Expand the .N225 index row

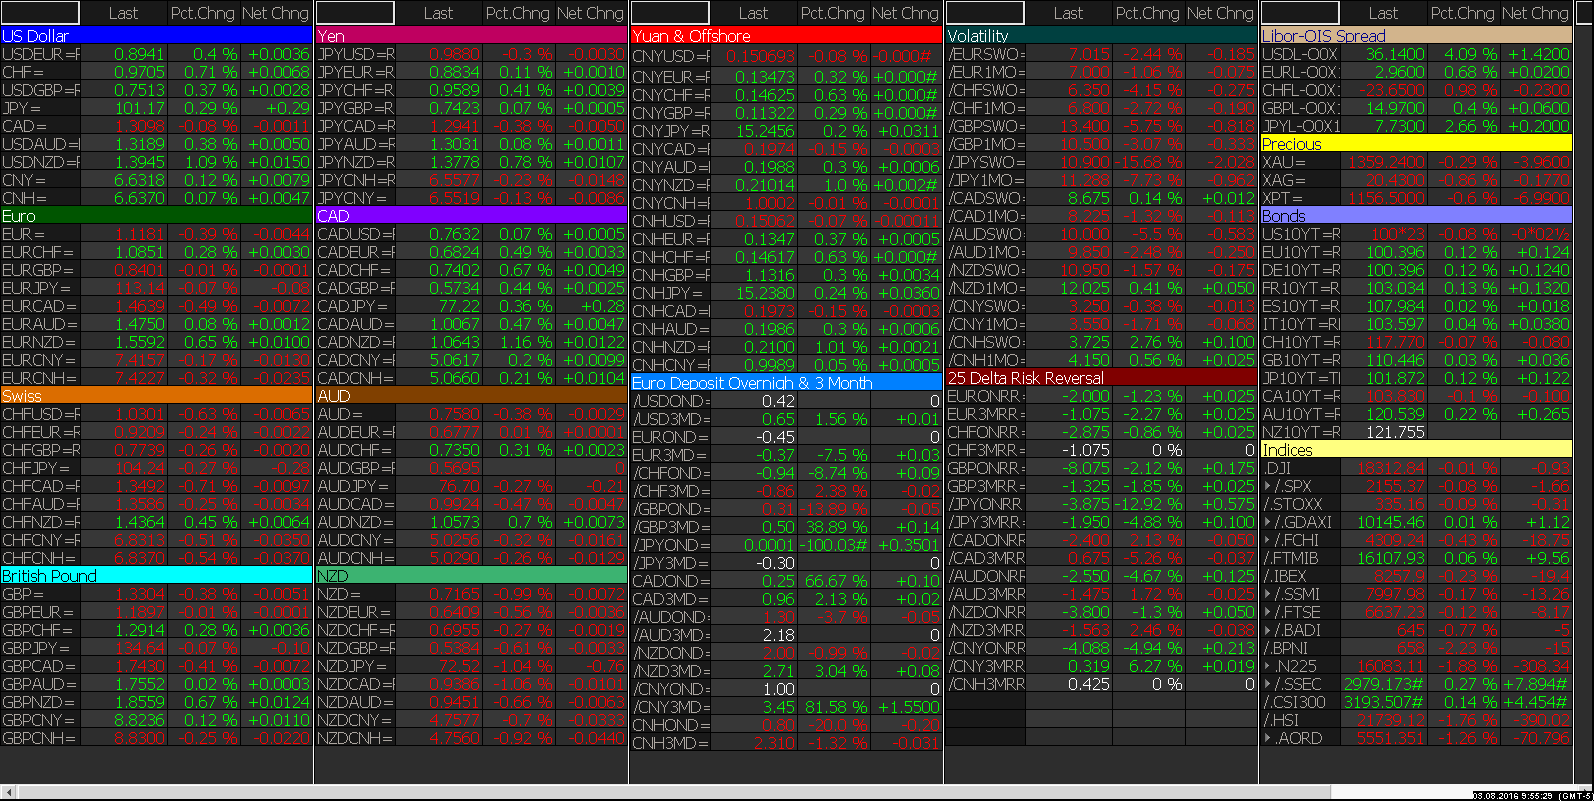[1268, 666]
